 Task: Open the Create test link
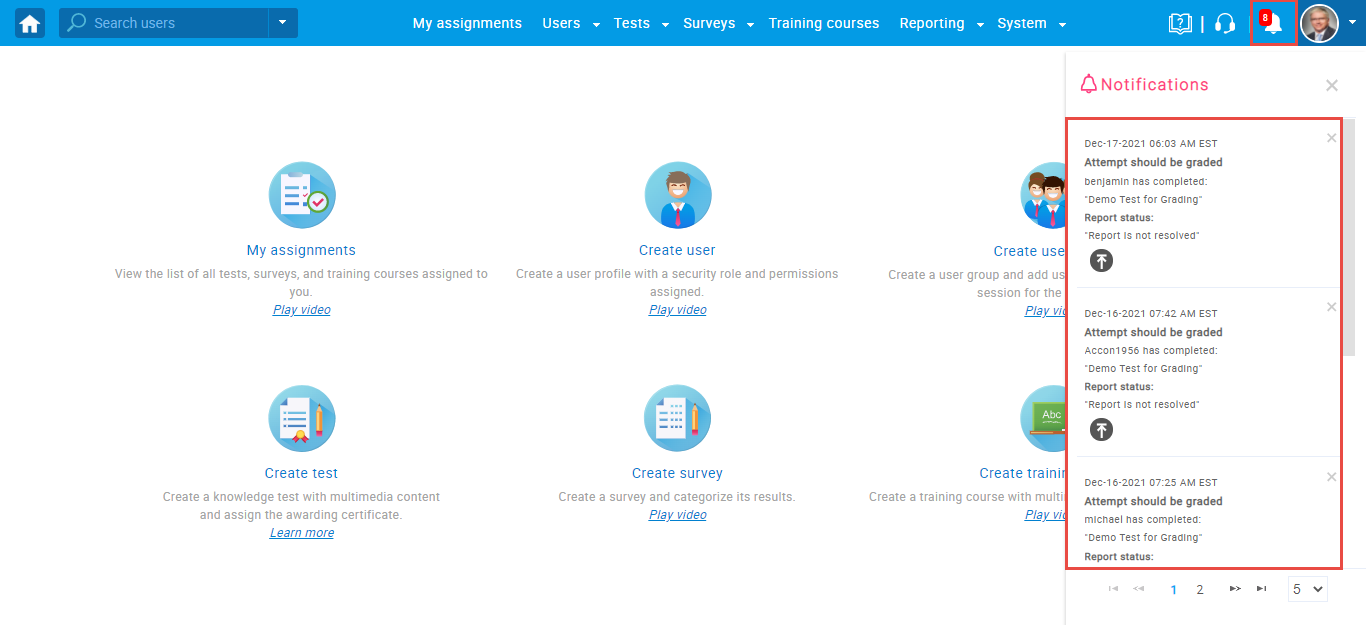click(x=301, y=474)
